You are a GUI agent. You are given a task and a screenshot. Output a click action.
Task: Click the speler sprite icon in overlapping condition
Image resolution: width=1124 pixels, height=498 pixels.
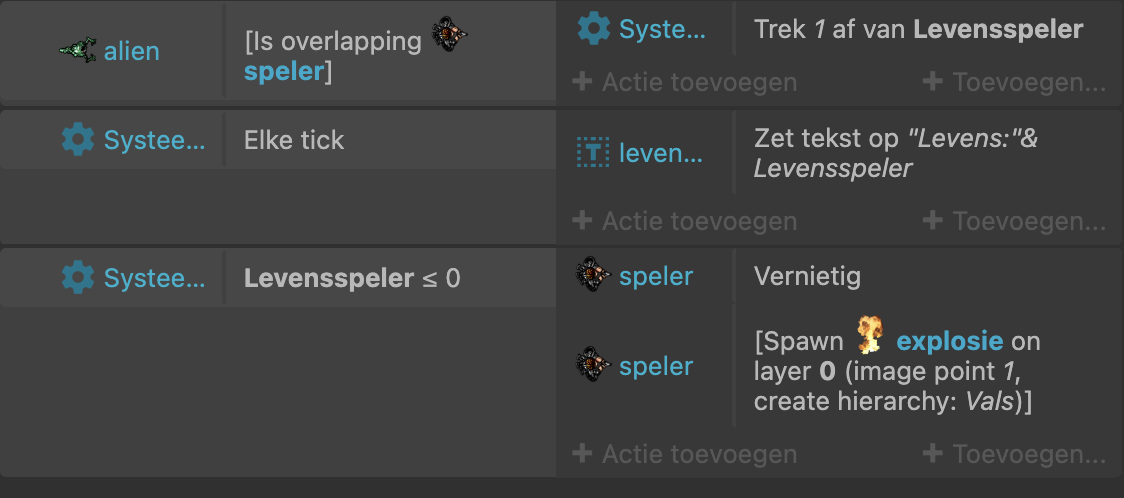click(x=449, y=34)
